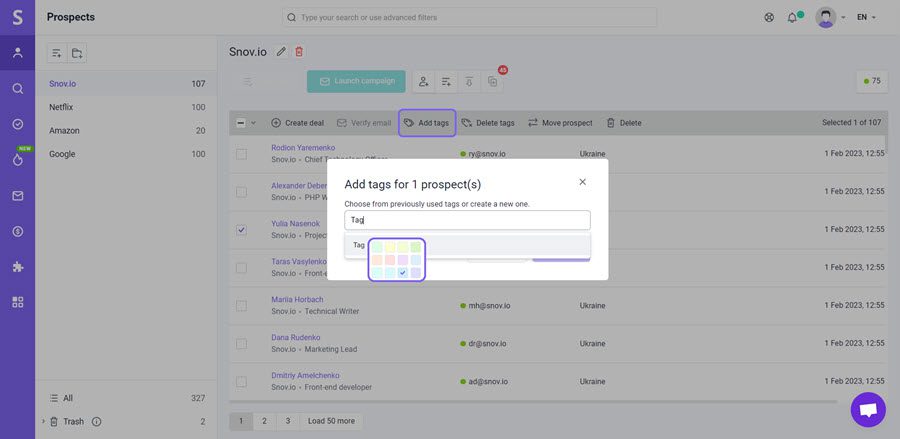Viewport: 900px width, 439px height.
Task: Click Add tags in the action bar
Action: [426, 123]
